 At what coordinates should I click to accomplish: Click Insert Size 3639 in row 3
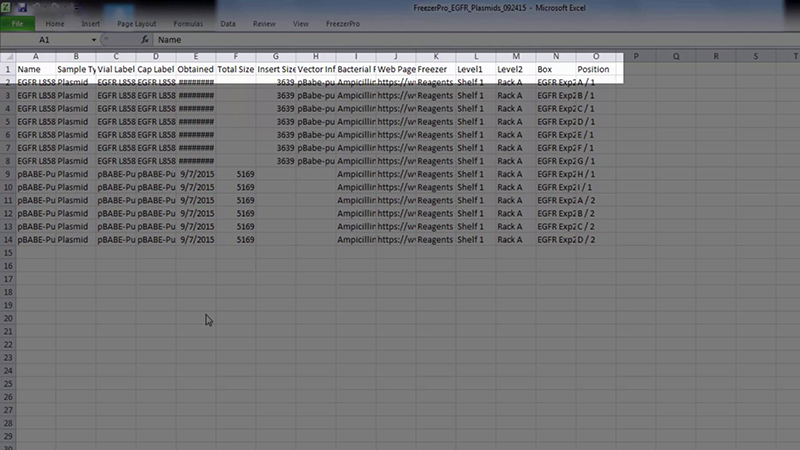coord(276,95)
